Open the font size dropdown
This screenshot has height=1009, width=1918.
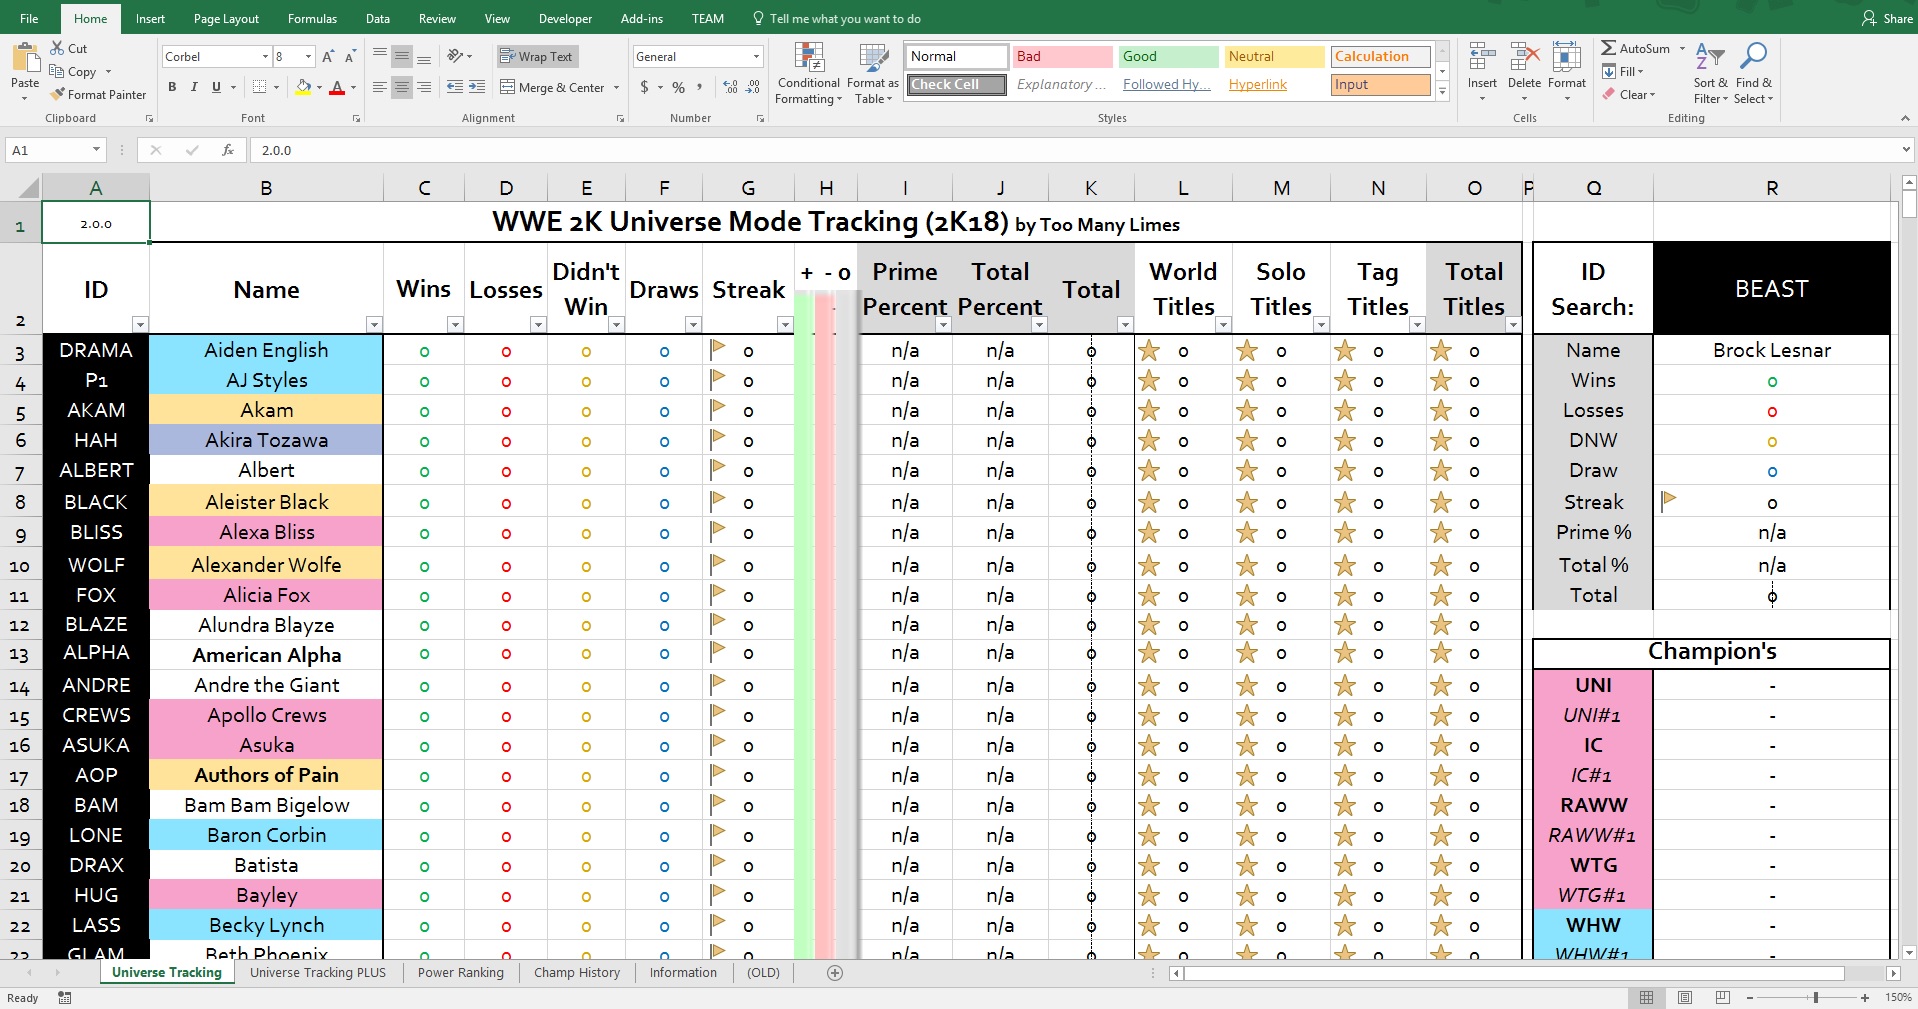pos(308,57)
